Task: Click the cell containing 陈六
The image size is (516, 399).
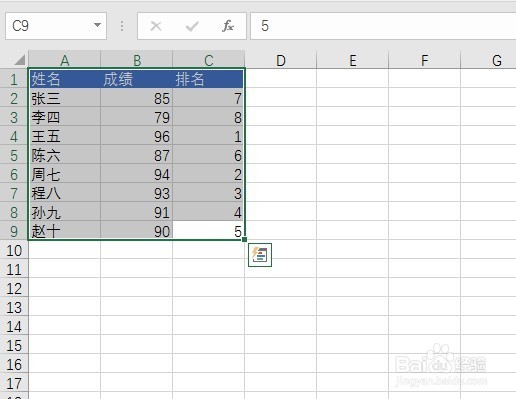Action: coord(65,155)
